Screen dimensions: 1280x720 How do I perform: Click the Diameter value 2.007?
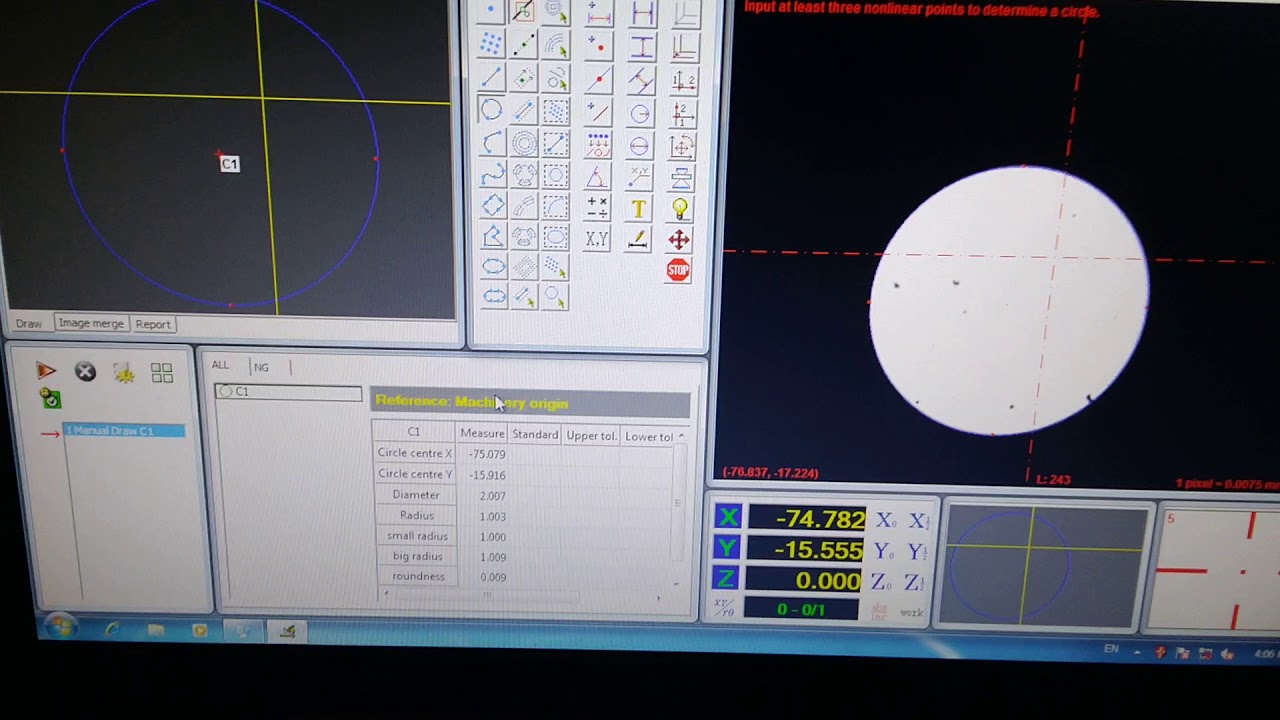(492, 496)
